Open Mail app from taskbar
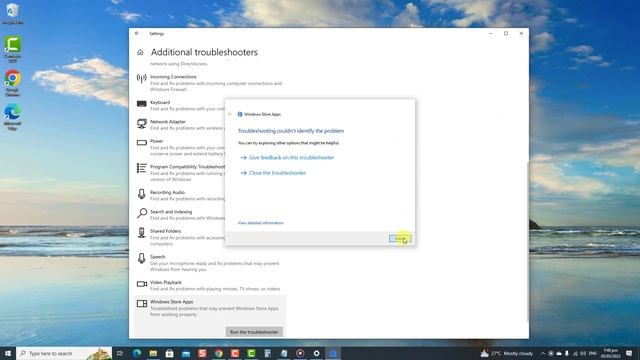The width and height of the screenshot is (640, 360). click(186, 353)
